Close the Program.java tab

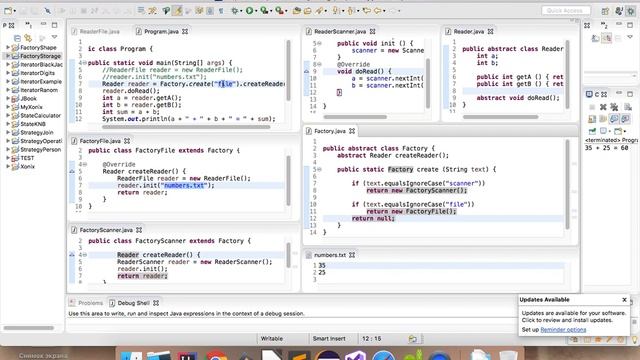(x=185, y=31)
